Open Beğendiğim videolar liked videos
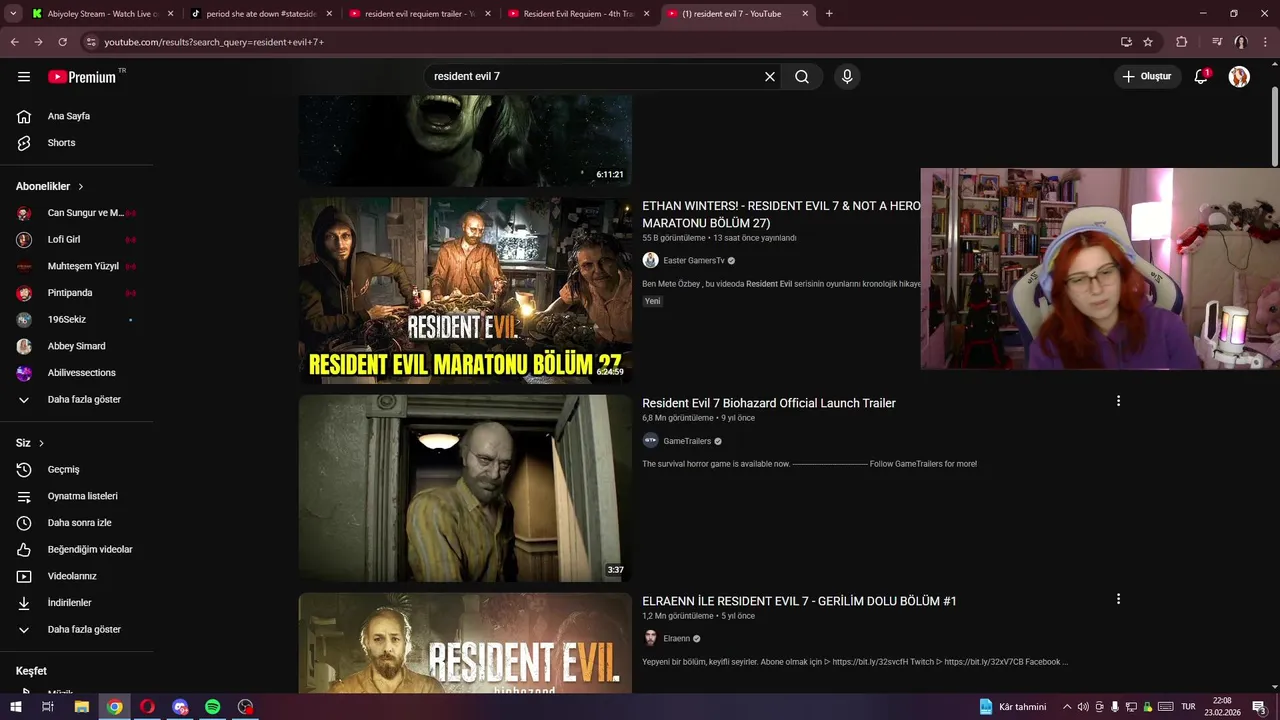 pos(76,550)
